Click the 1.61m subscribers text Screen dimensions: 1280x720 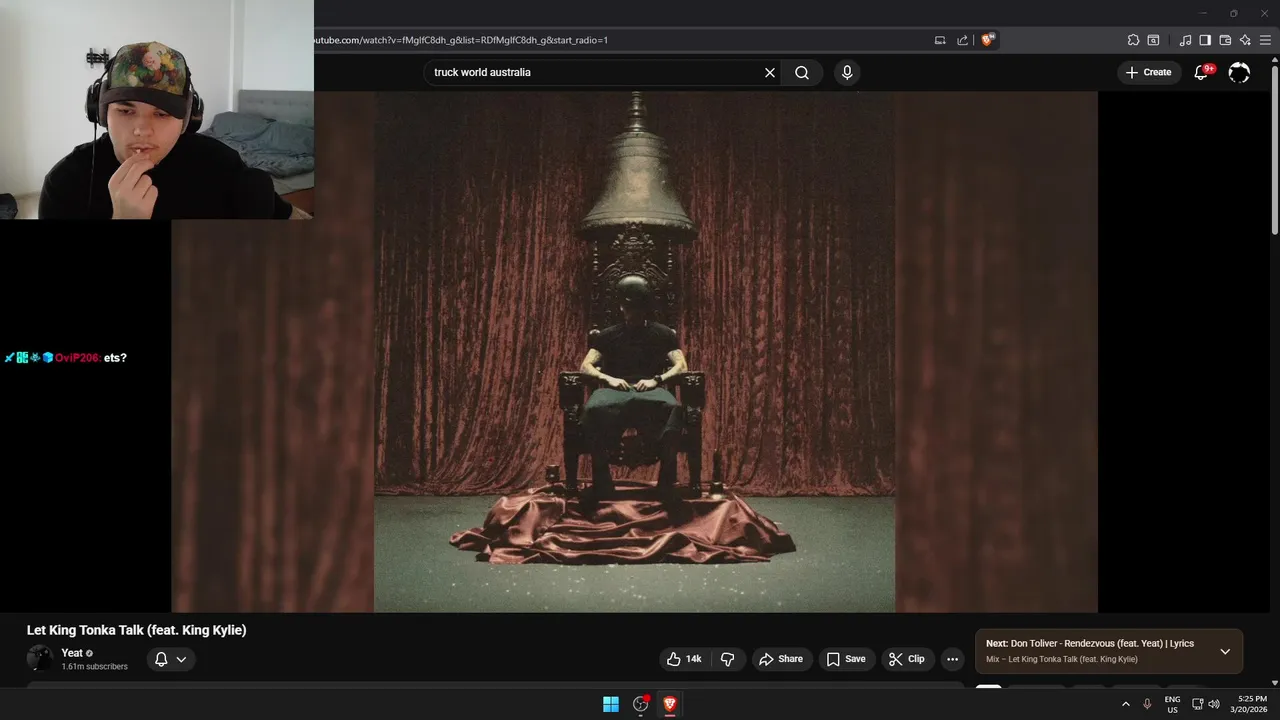94,667
